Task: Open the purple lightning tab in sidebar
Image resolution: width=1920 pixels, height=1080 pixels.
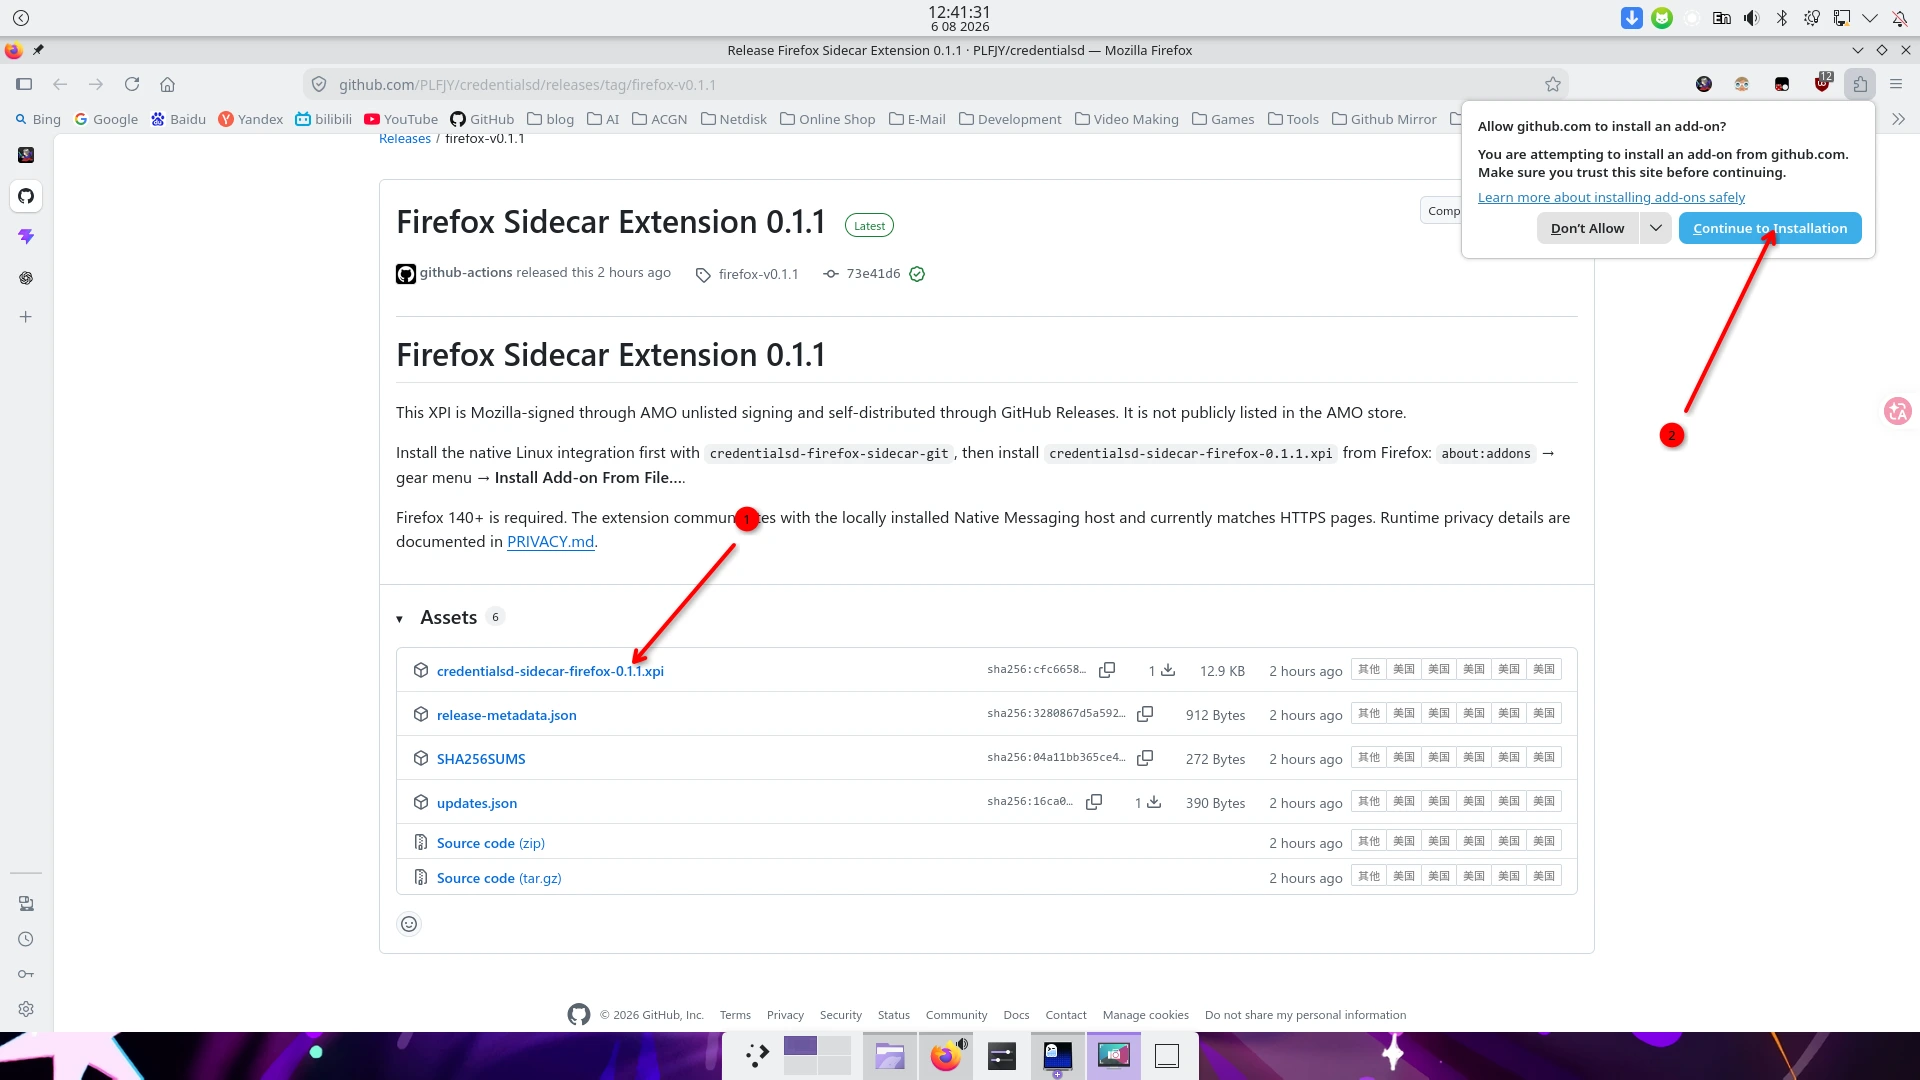Action: click(x=26, y=237)
